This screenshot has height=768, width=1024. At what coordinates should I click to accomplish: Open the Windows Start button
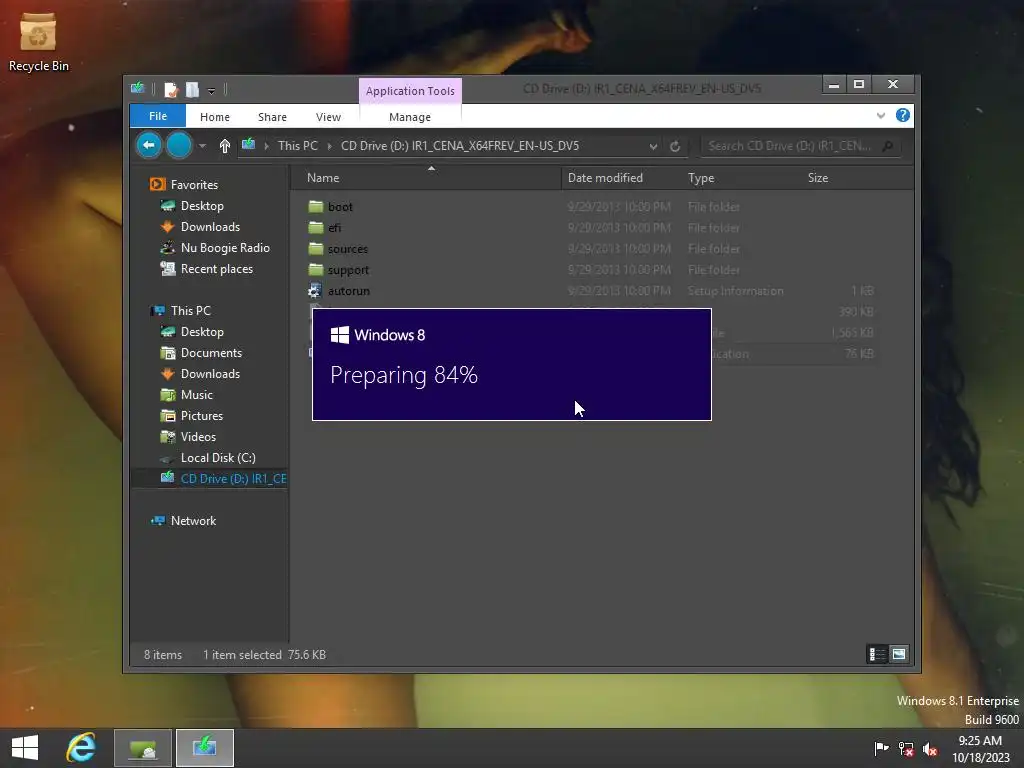click(25, 747)
